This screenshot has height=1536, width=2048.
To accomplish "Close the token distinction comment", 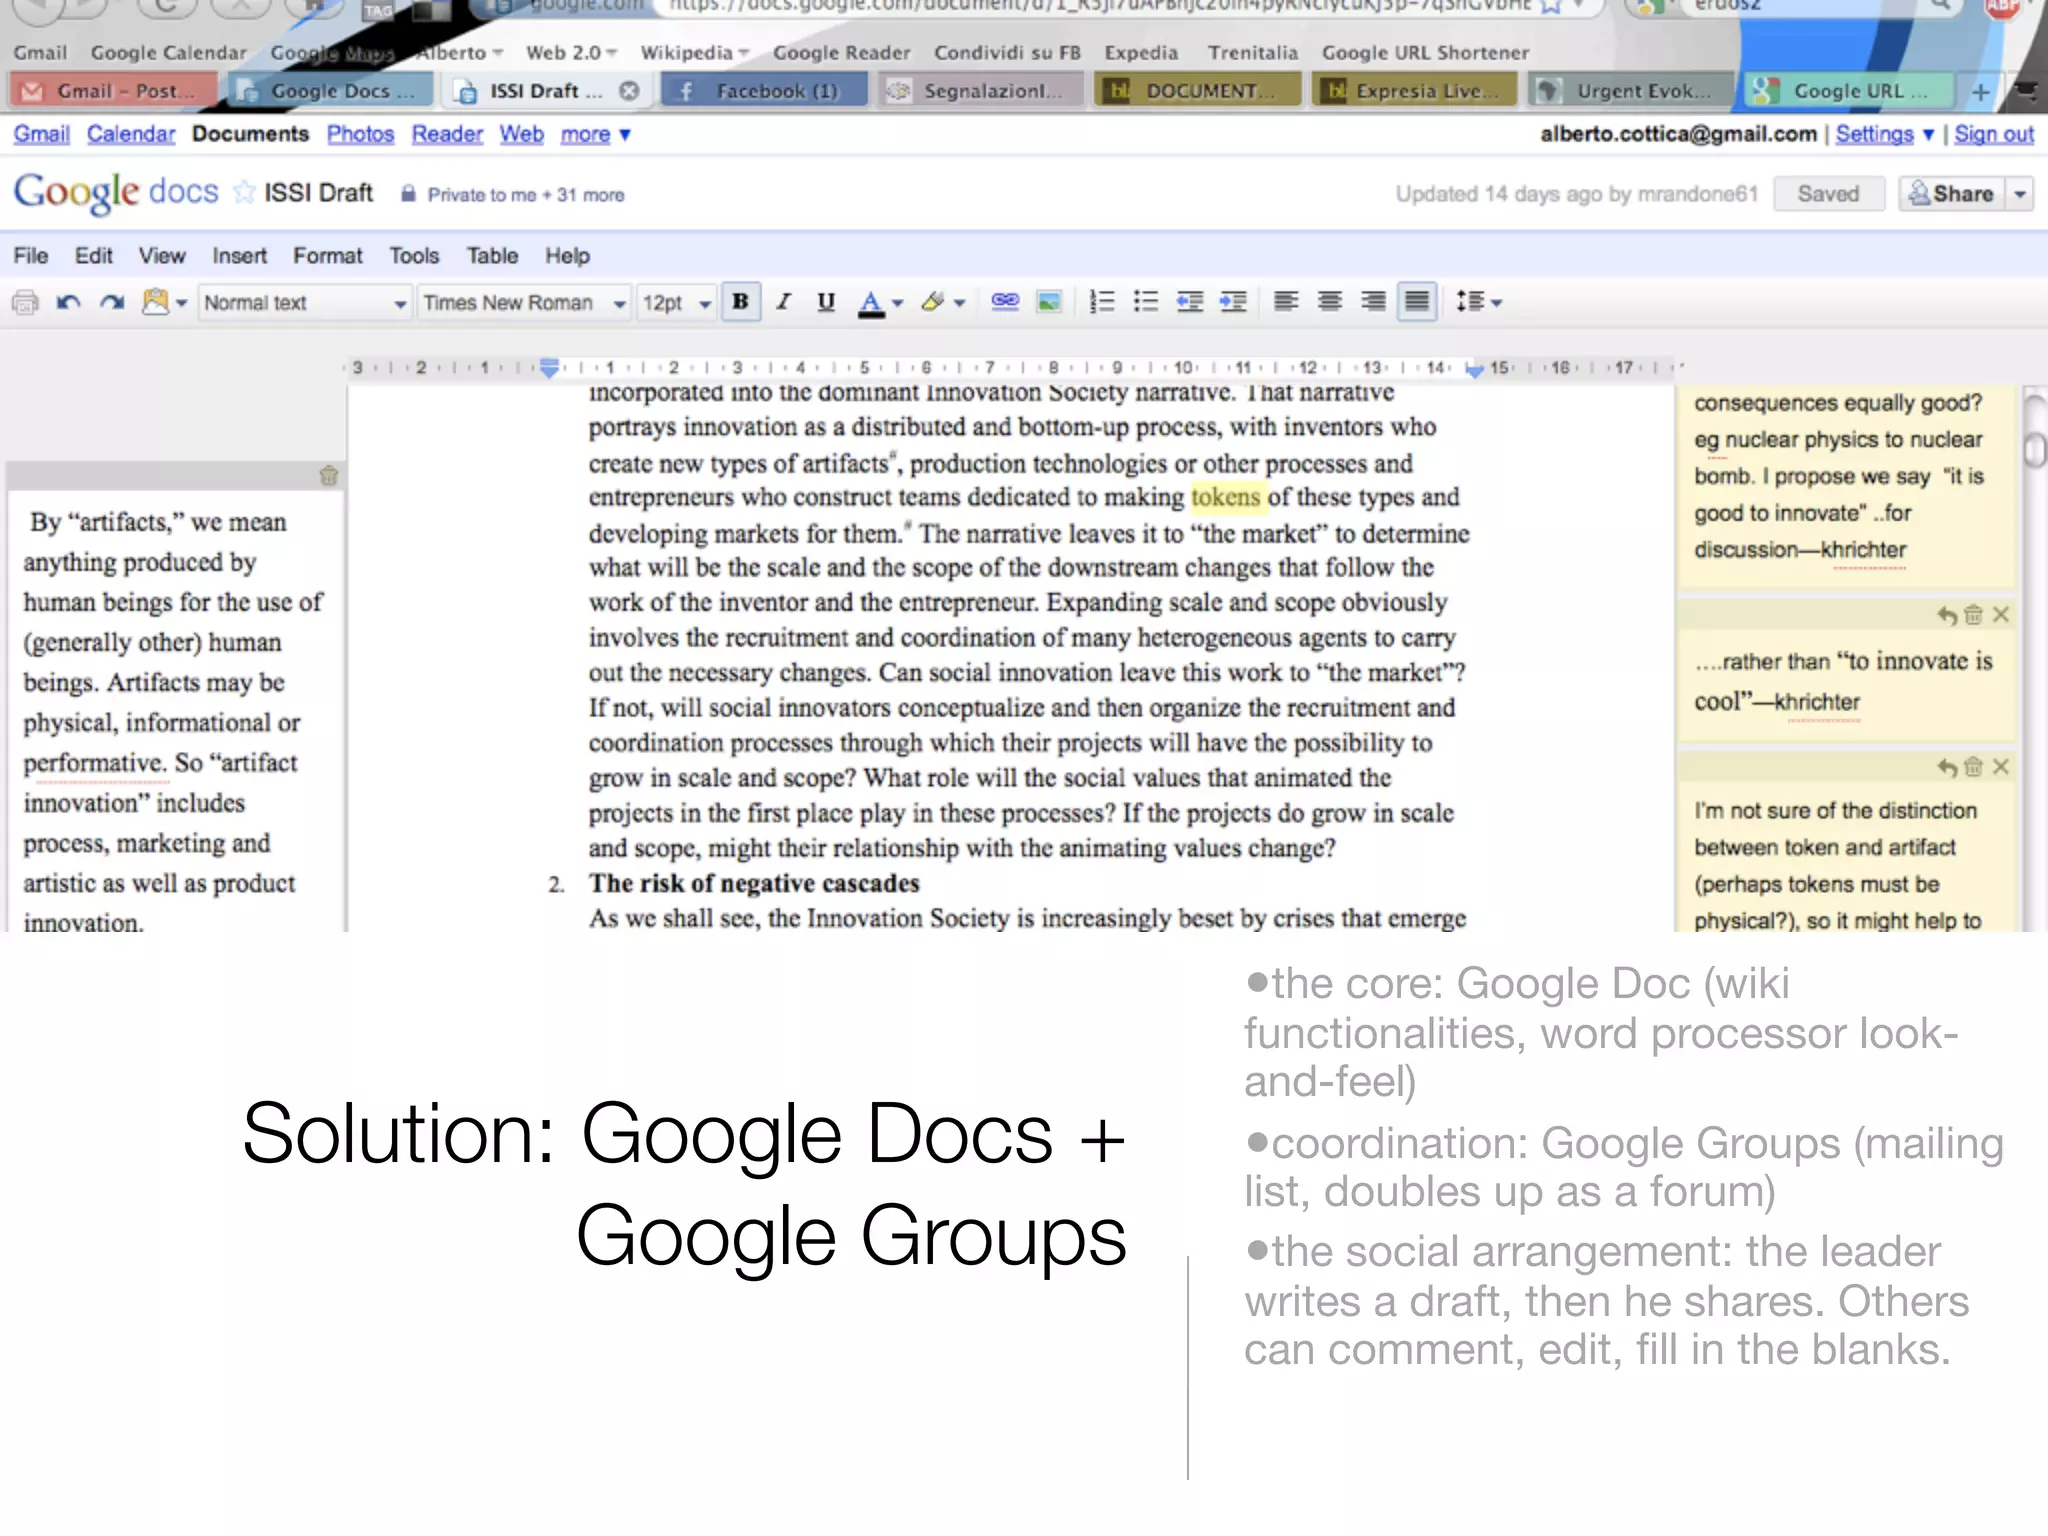I will tap(2000, 767).
